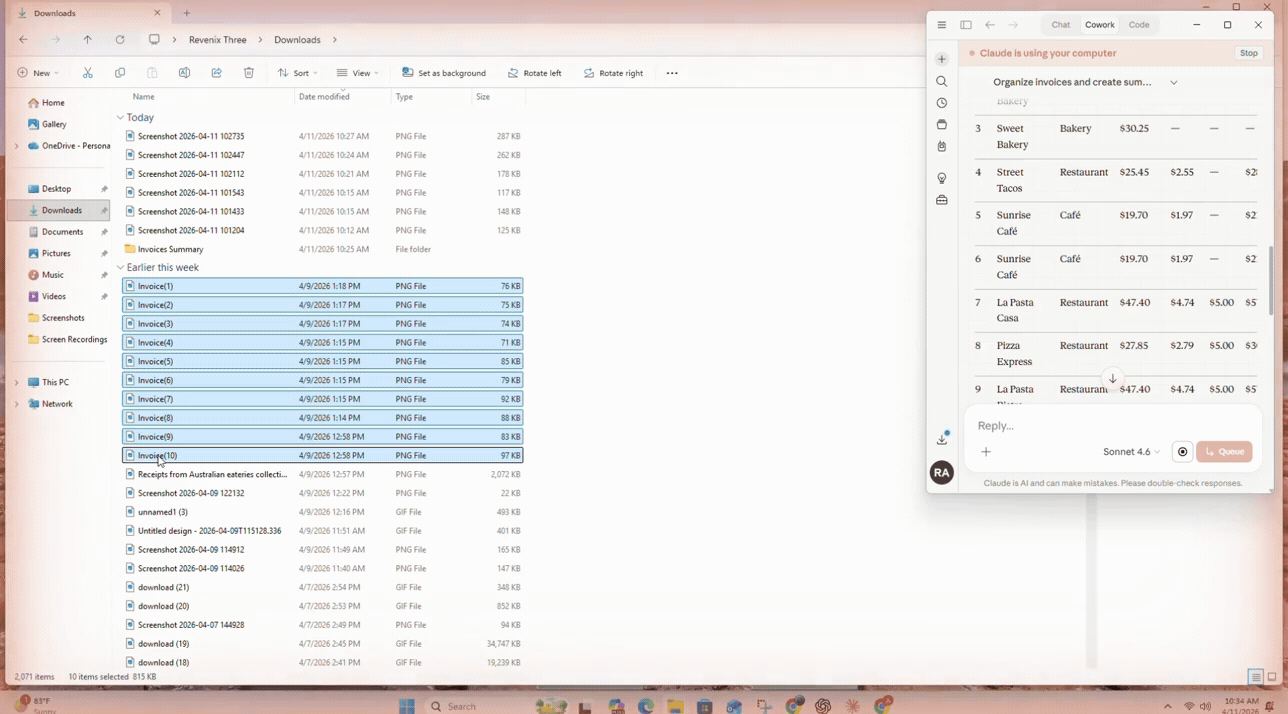Switch to details view layout icon
Viewport: 1288px width, 714px height.
coord(1255,677)
